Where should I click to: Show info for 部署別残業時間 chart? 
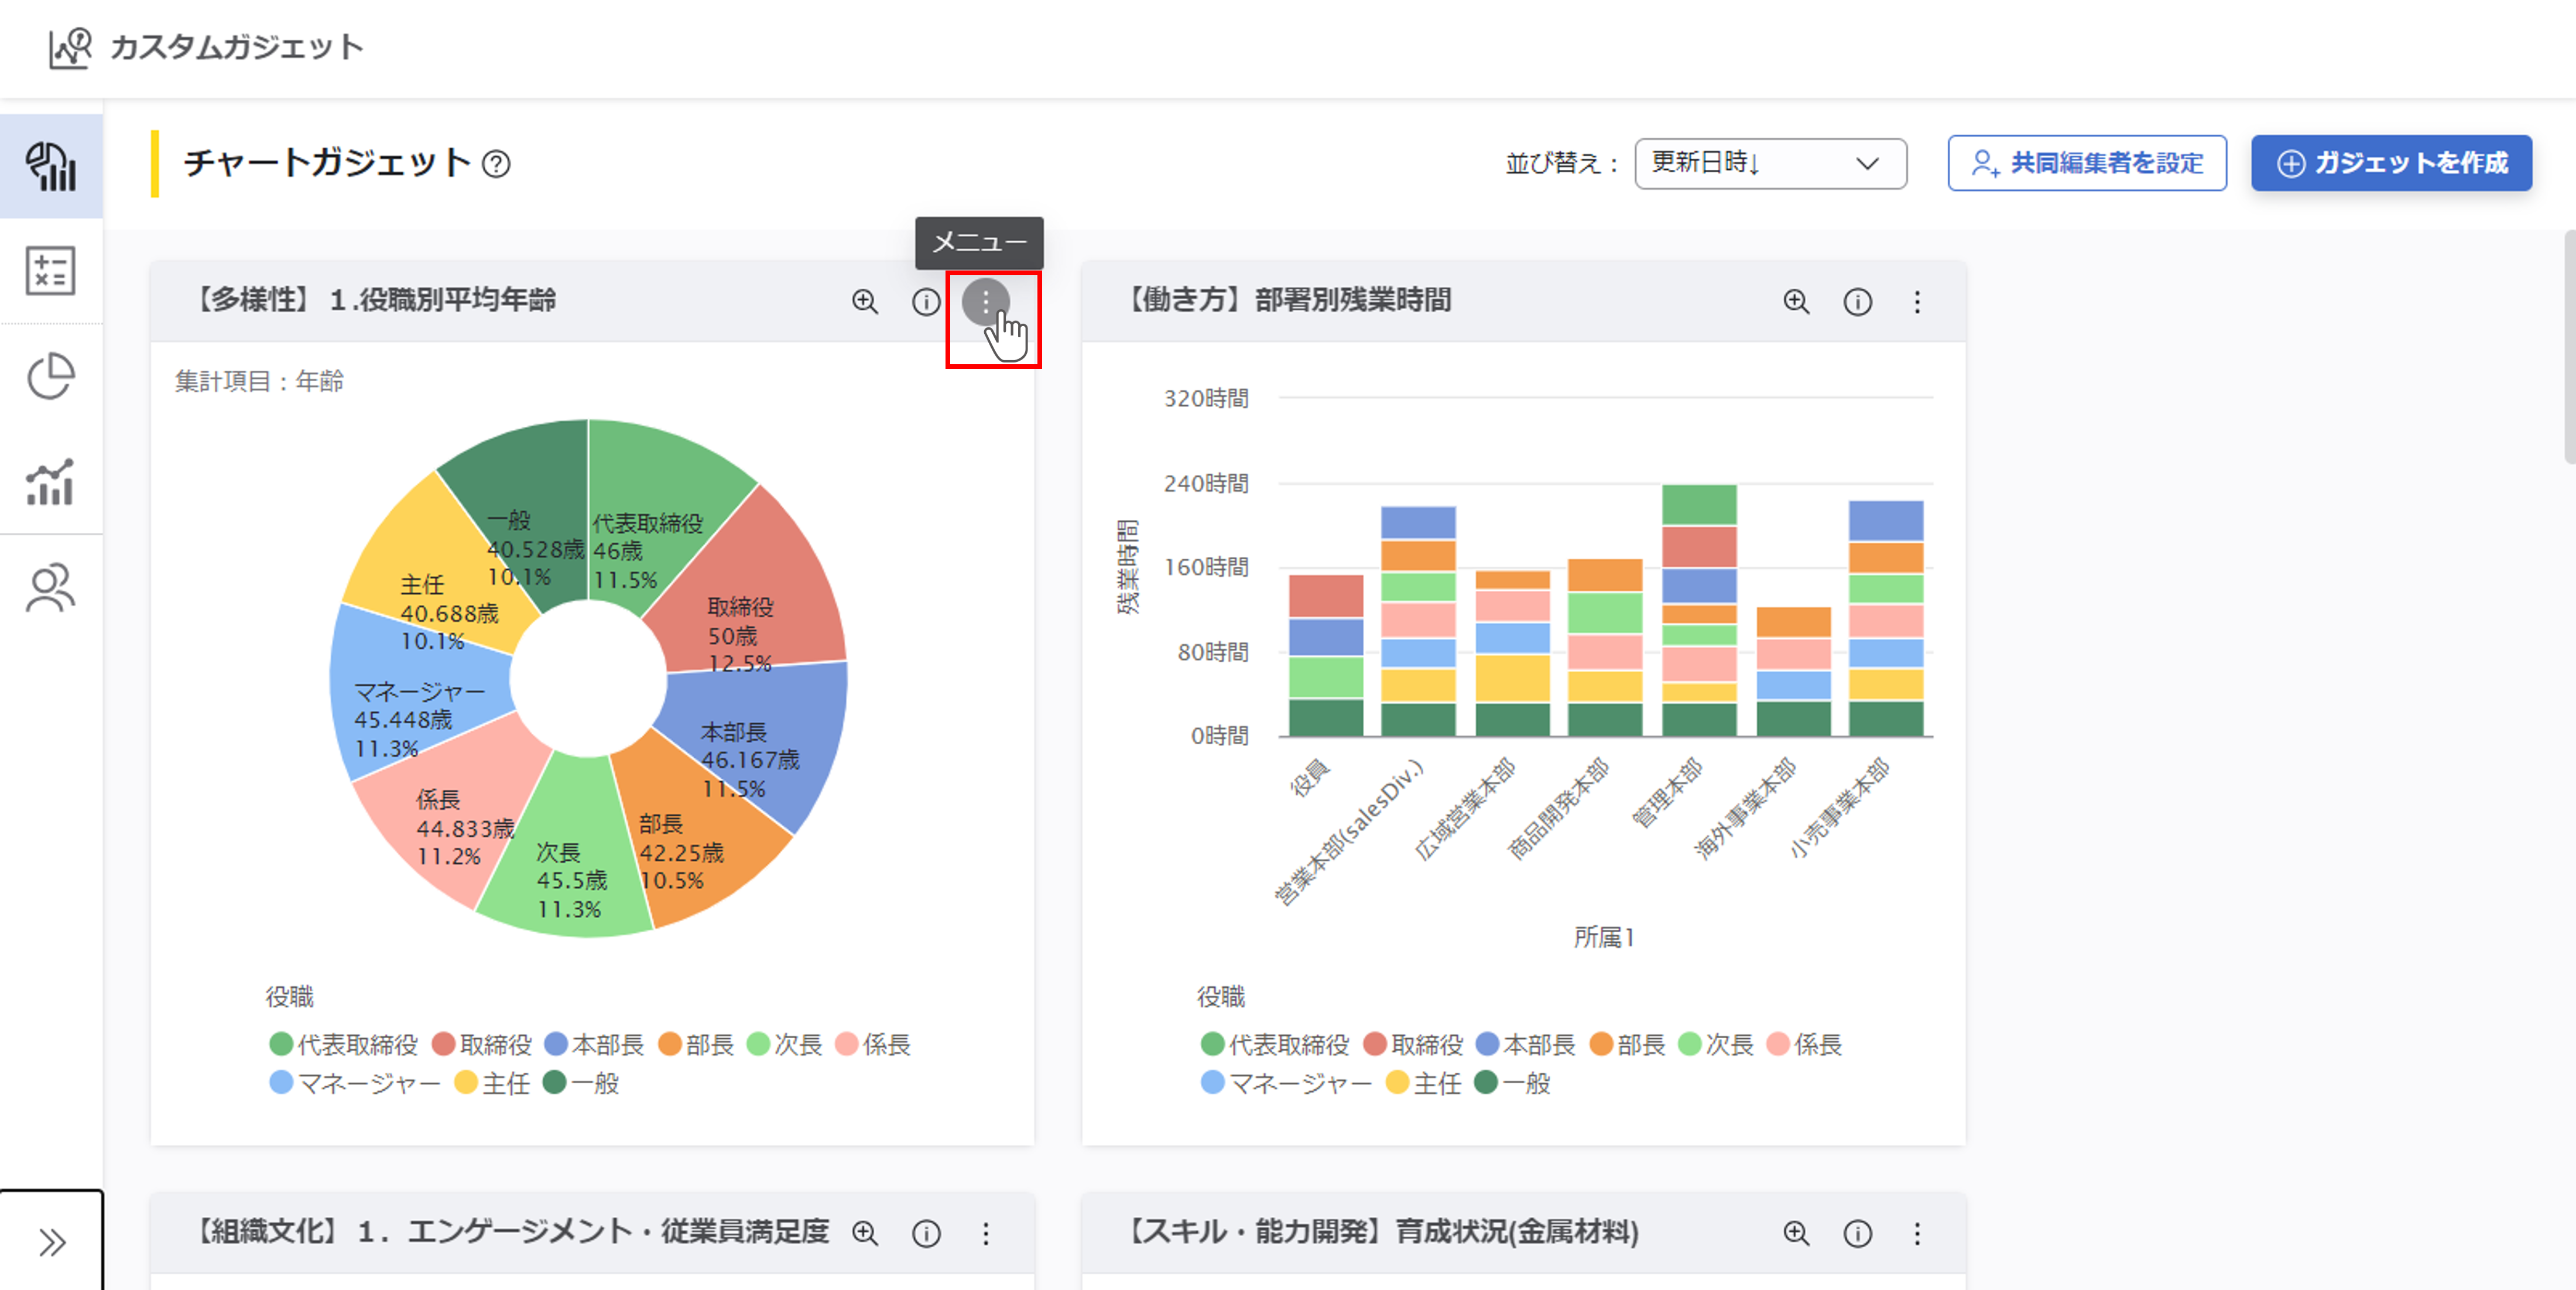[x=1857, y=302]
